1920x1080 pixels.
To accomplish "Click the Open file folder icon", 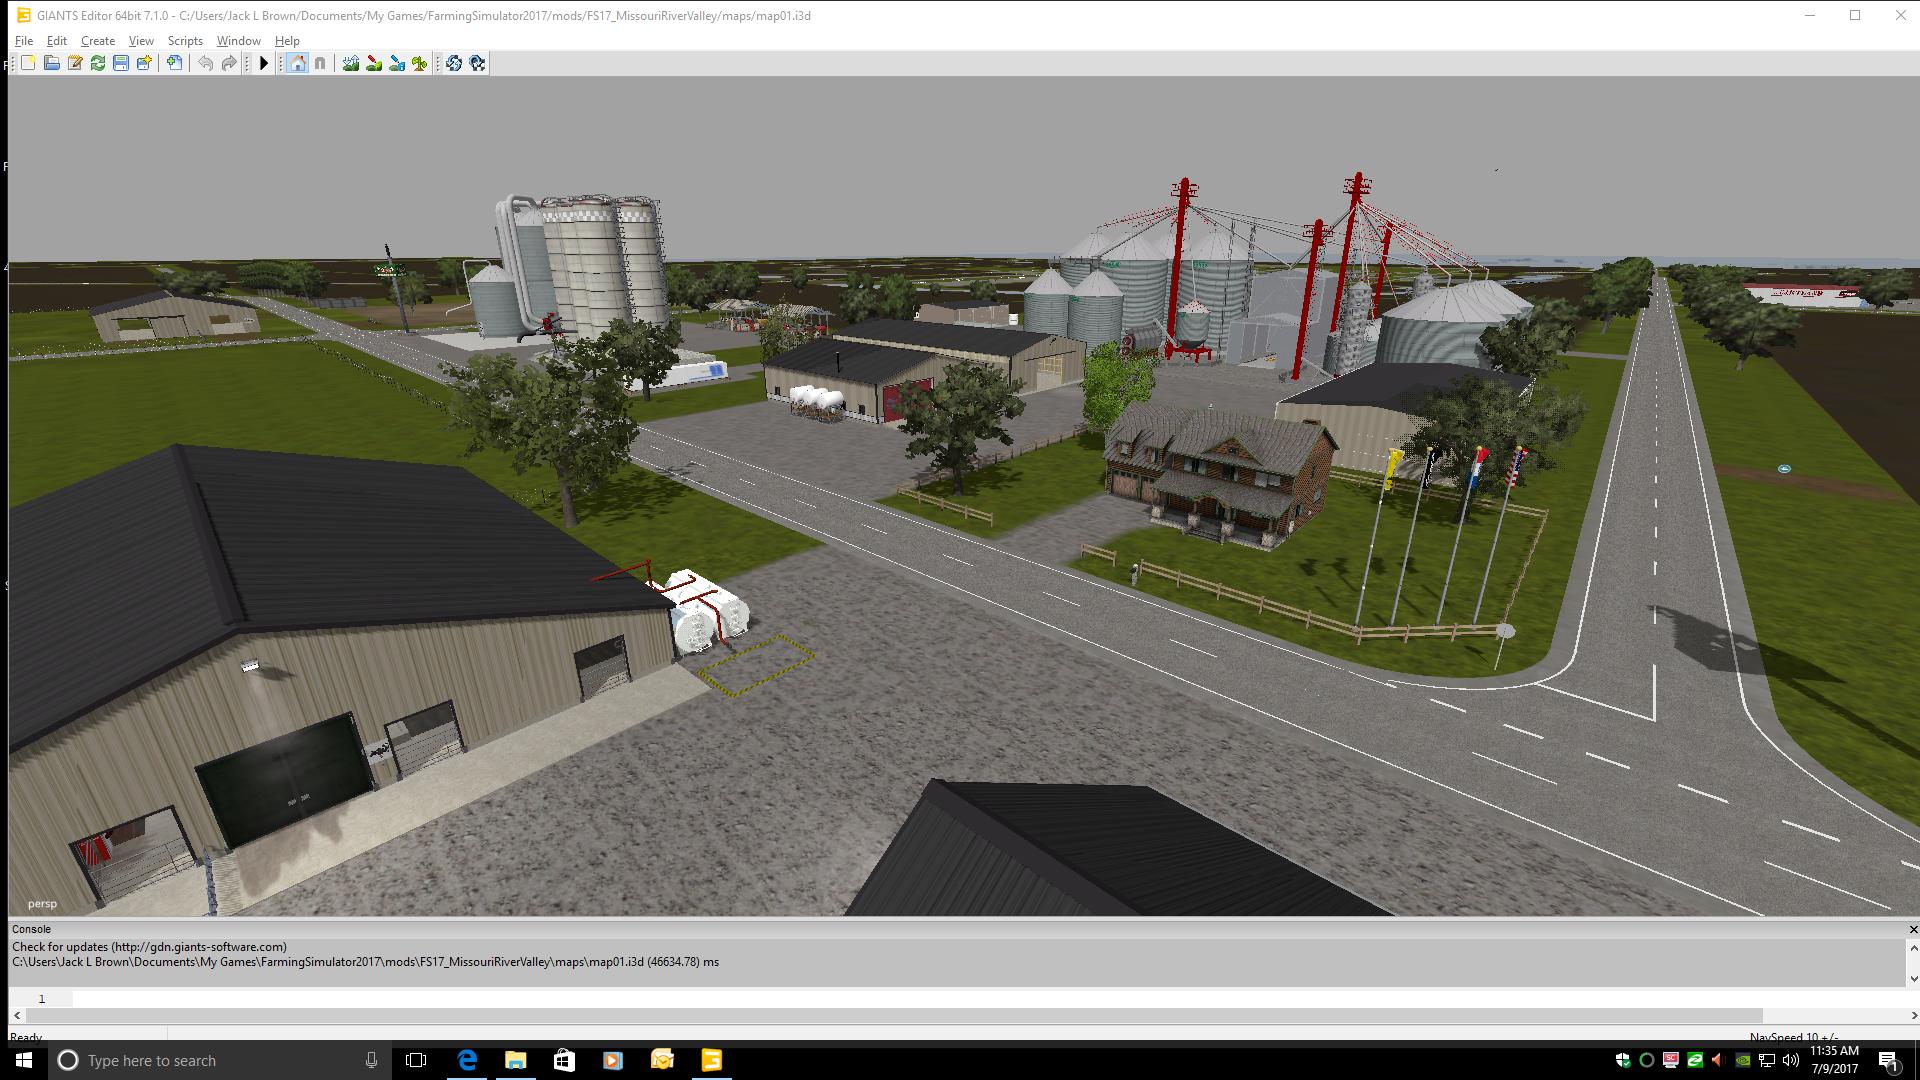I will (x=51, y=63).
